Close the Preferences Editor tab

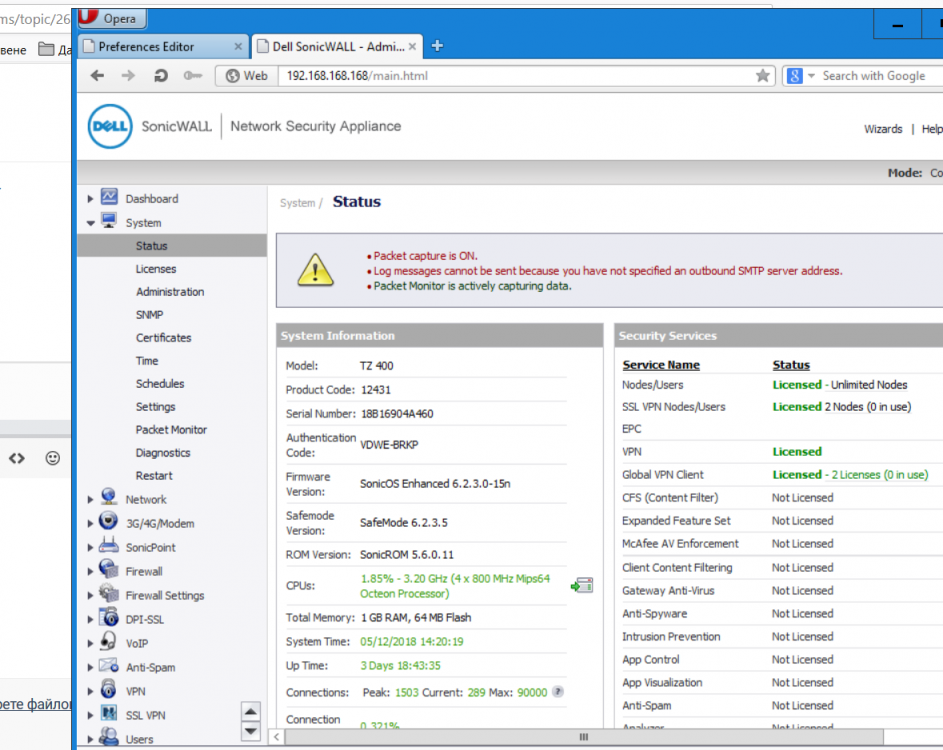point(238,46)
